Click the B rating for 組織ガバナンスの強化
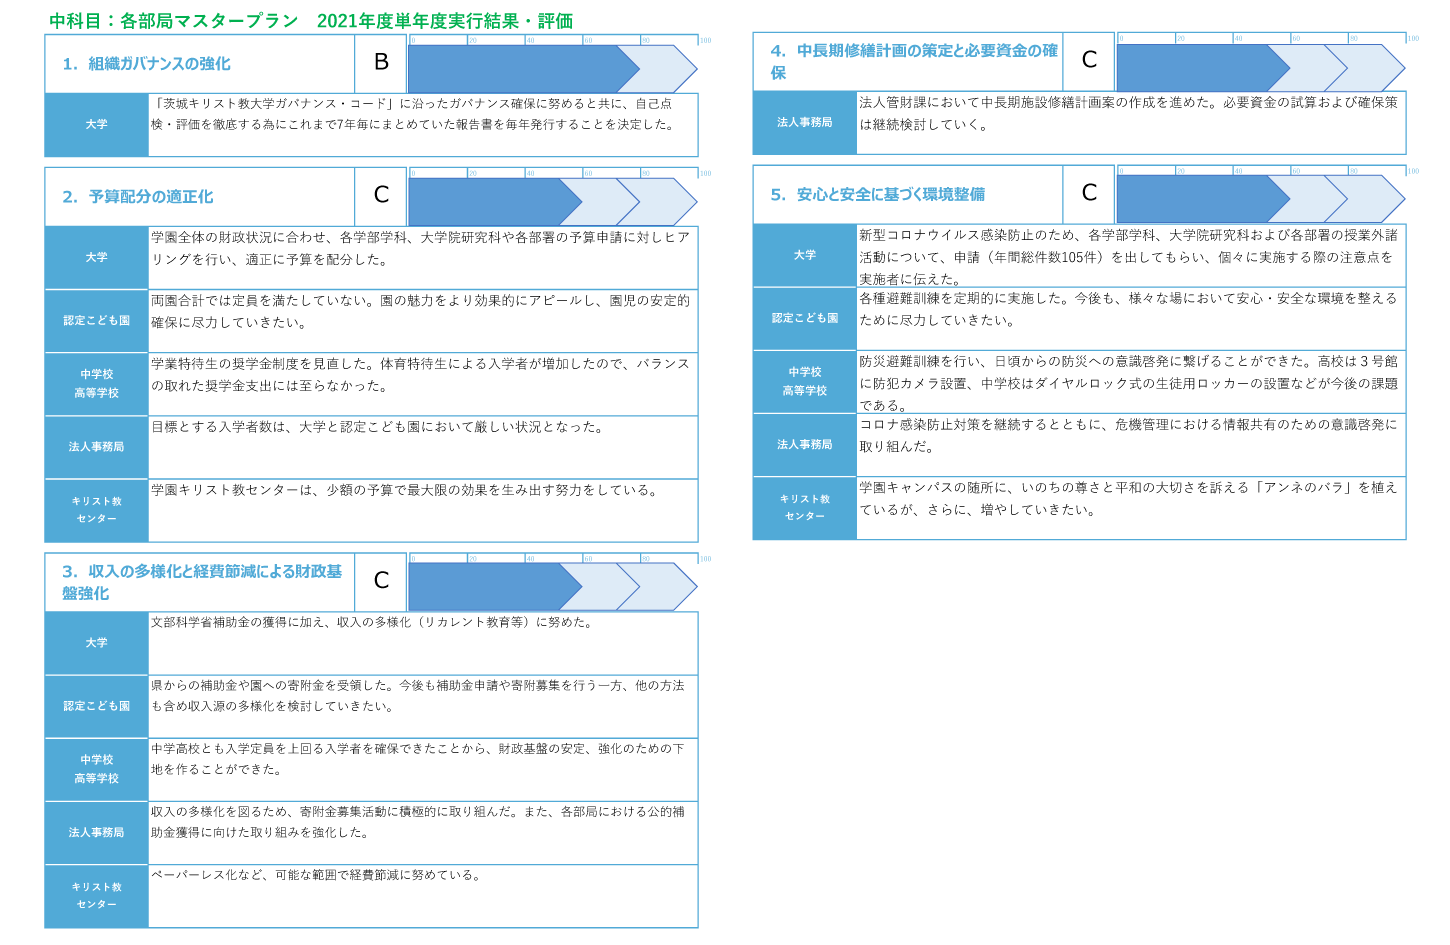1450x945 pixels. point(381,62)
